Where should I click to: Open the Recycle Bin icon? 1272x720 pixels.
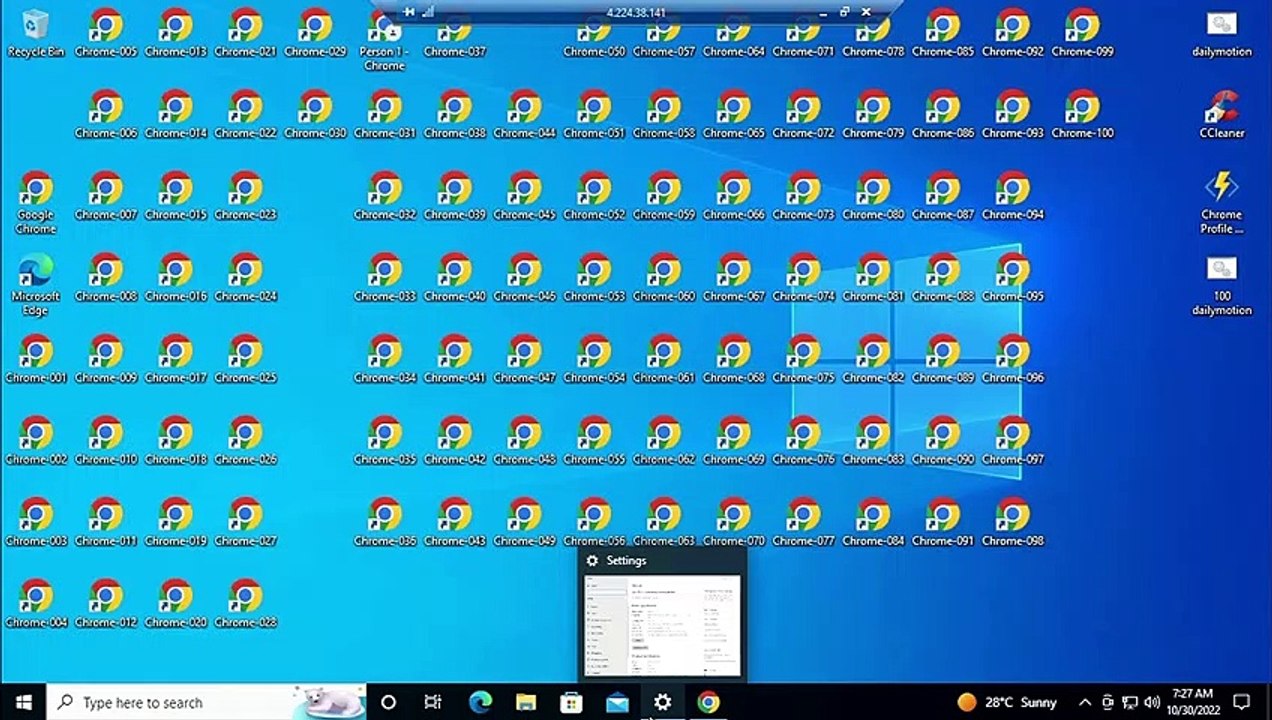click(36, 33)
